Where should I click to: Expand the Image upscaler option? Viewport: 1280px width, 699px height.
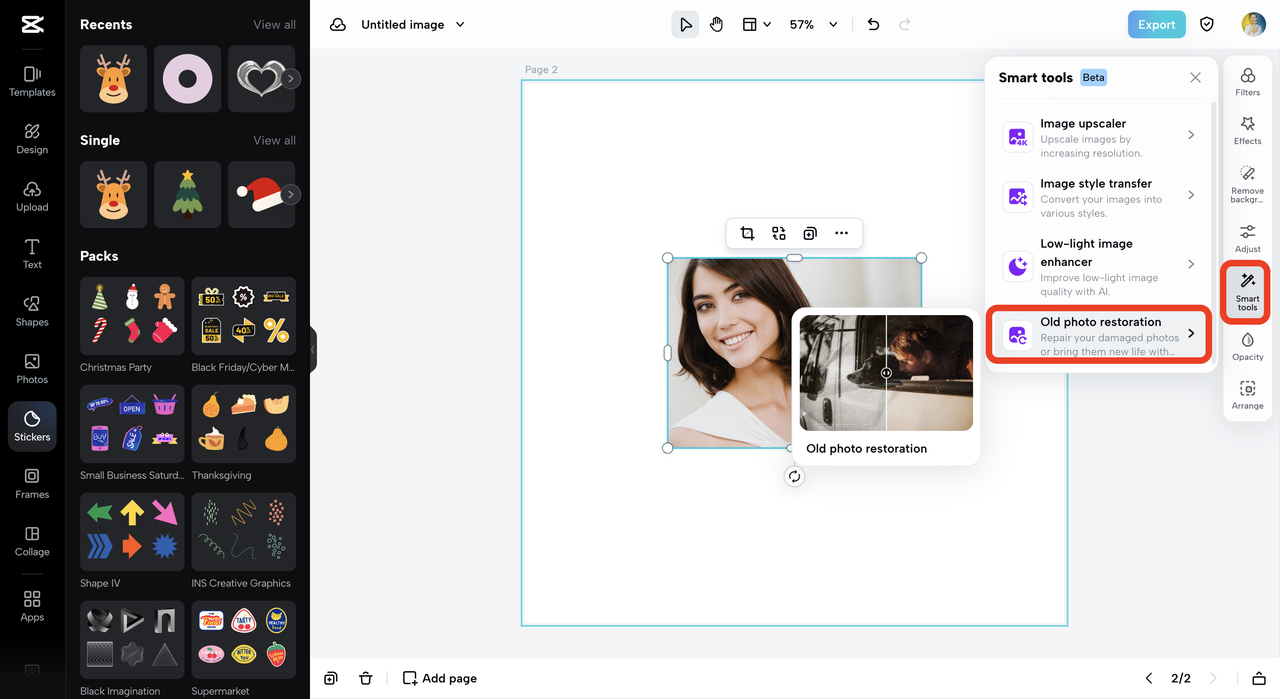coord(1100,137)
